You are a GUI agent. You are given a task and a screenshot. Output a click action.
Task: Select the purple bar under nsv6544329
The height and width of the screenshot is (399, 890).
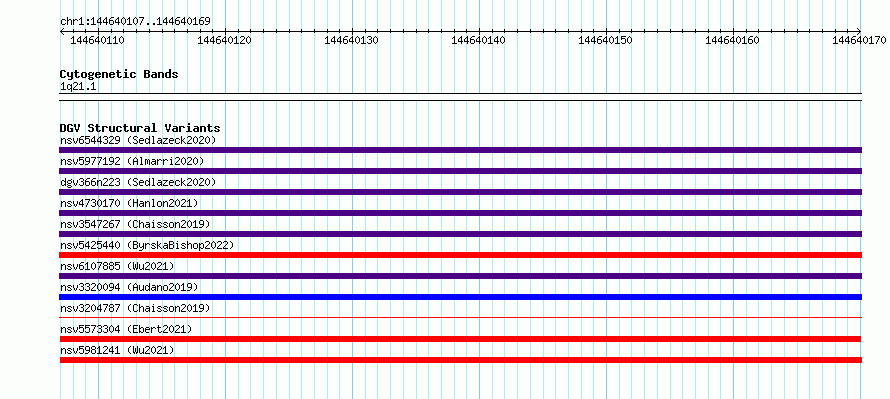pos(460,150)
